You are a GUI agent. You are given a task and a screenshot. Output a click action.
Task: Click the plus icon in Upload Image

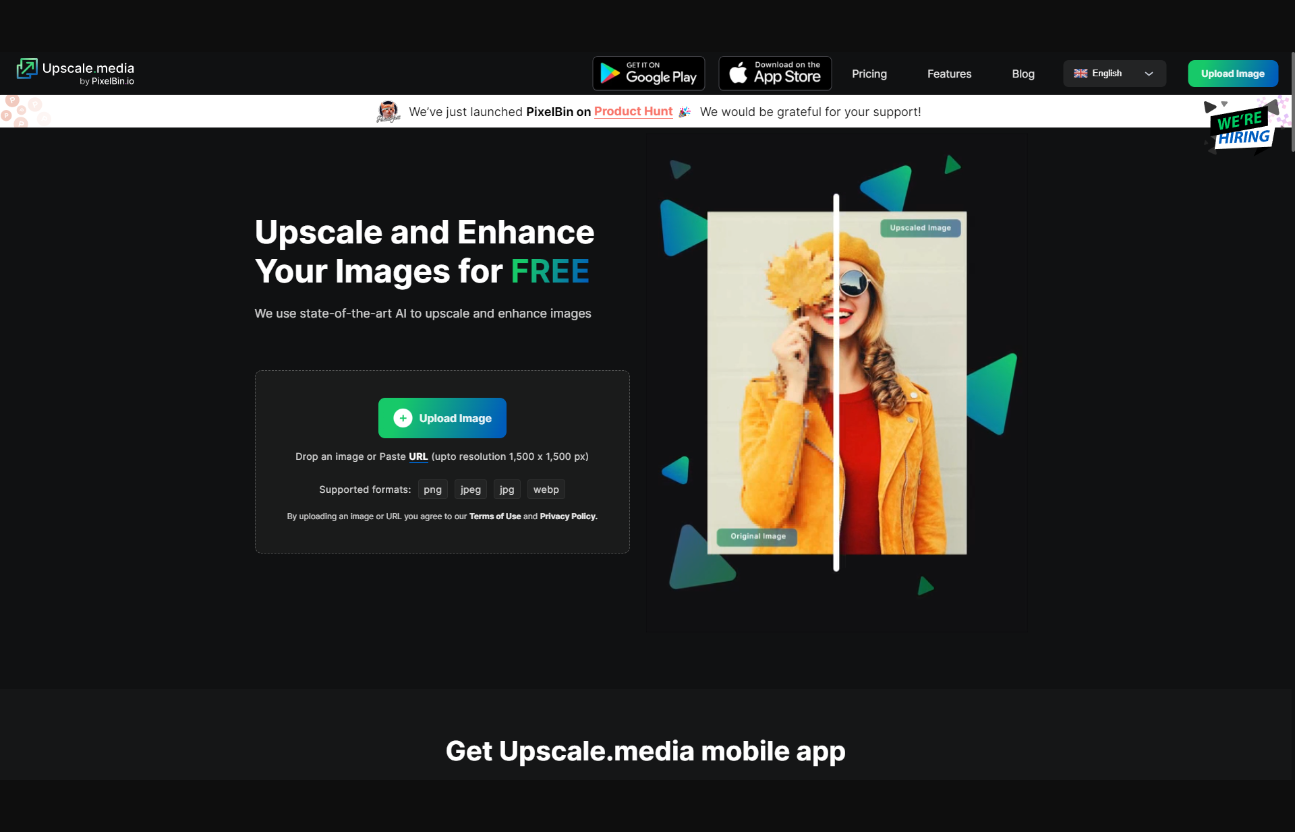tap(403, 418)
